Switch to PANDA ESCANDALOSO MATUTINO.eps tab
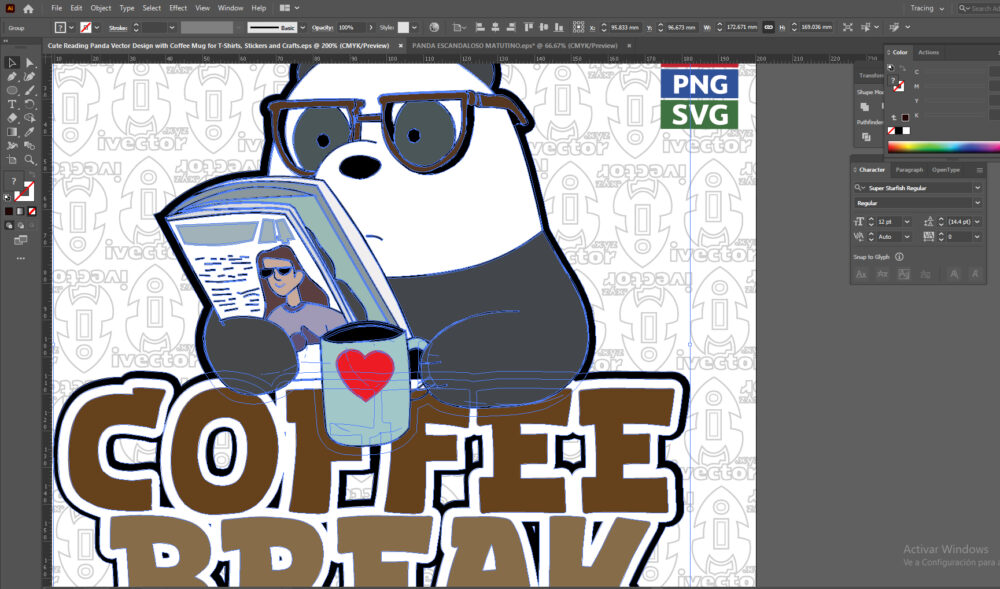The image size is (1000, 589). tap(515, 46)
